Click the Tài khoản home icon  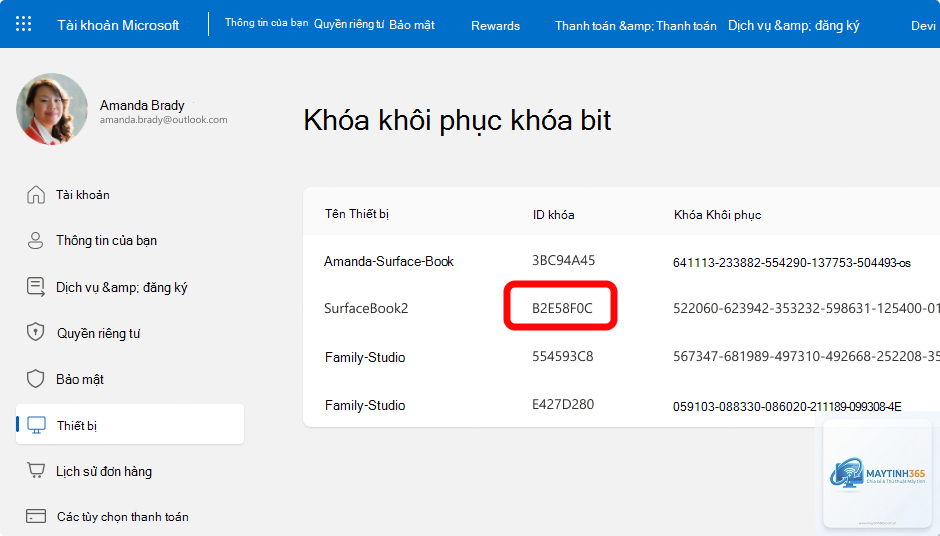(36, 195)
